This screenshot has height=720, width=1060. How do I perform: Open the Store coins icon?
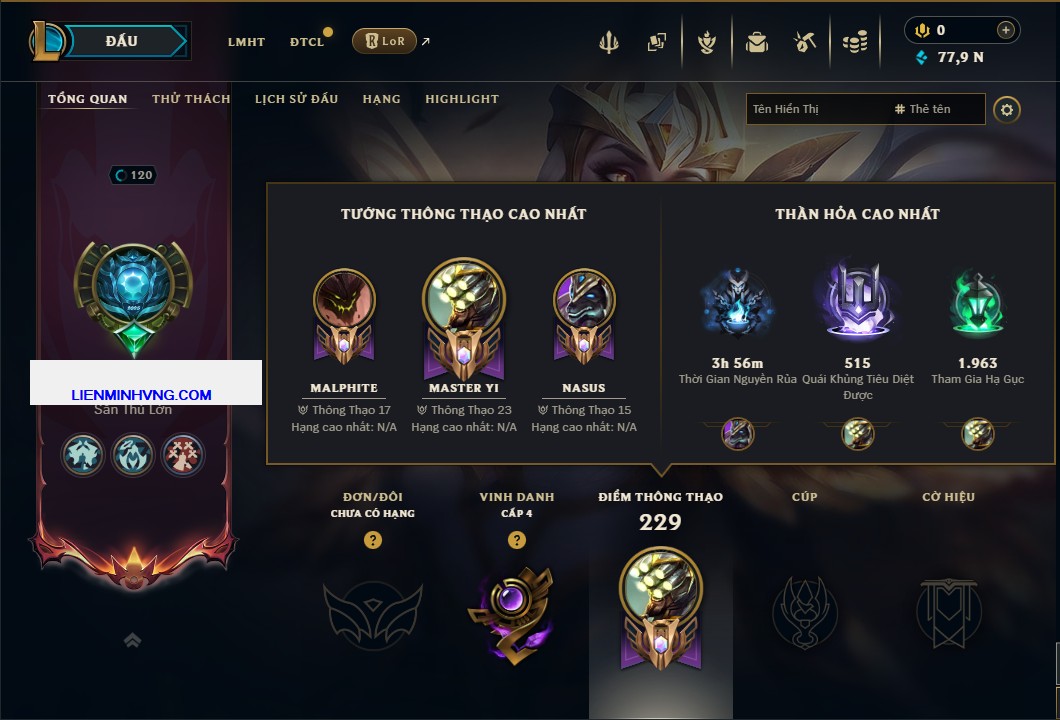(855, 42)
